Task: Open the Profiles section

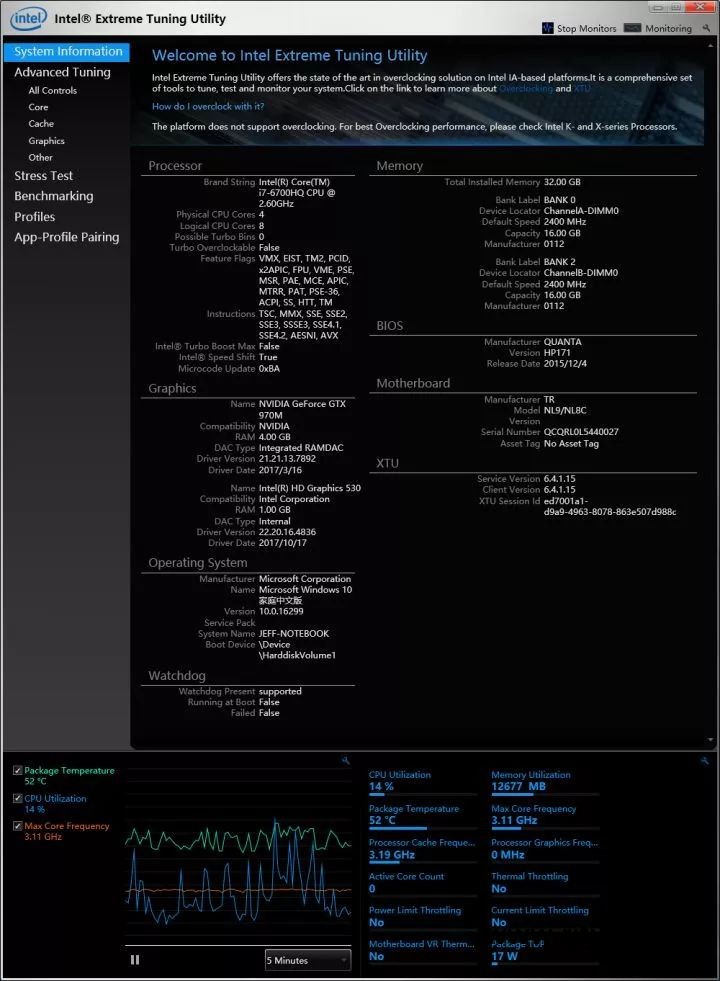Action: [34, 216]
